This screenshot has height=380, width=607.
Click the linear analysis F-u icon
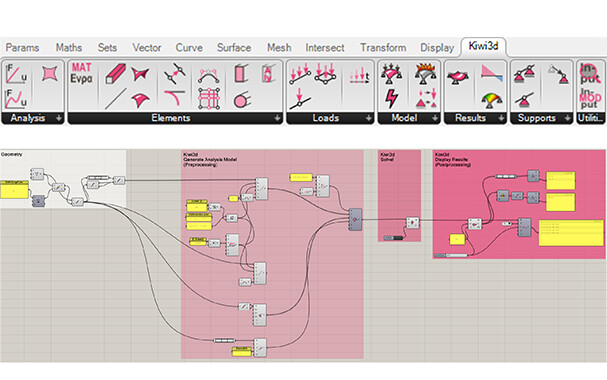point(16,74)
